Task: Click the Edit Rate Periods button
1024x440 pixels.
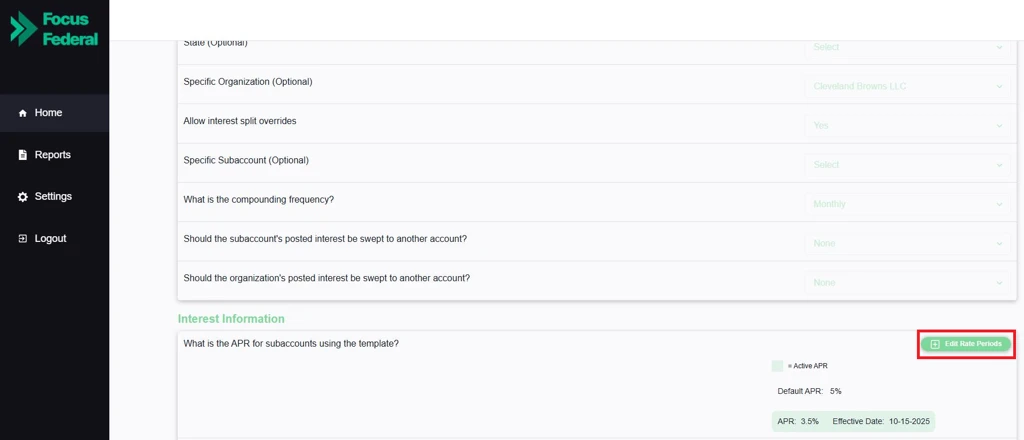Action: [966, 344]
